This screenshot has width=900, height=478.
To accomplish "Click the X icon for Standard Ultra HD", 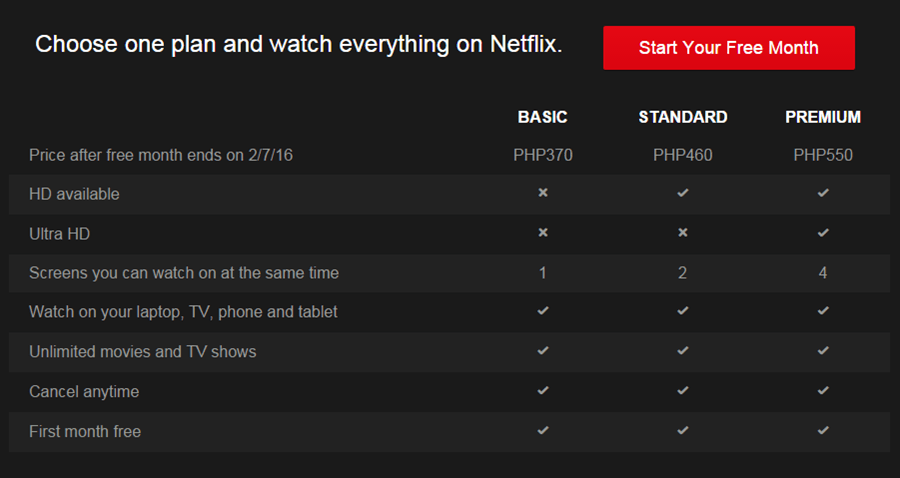I will (x=683, y=233).
